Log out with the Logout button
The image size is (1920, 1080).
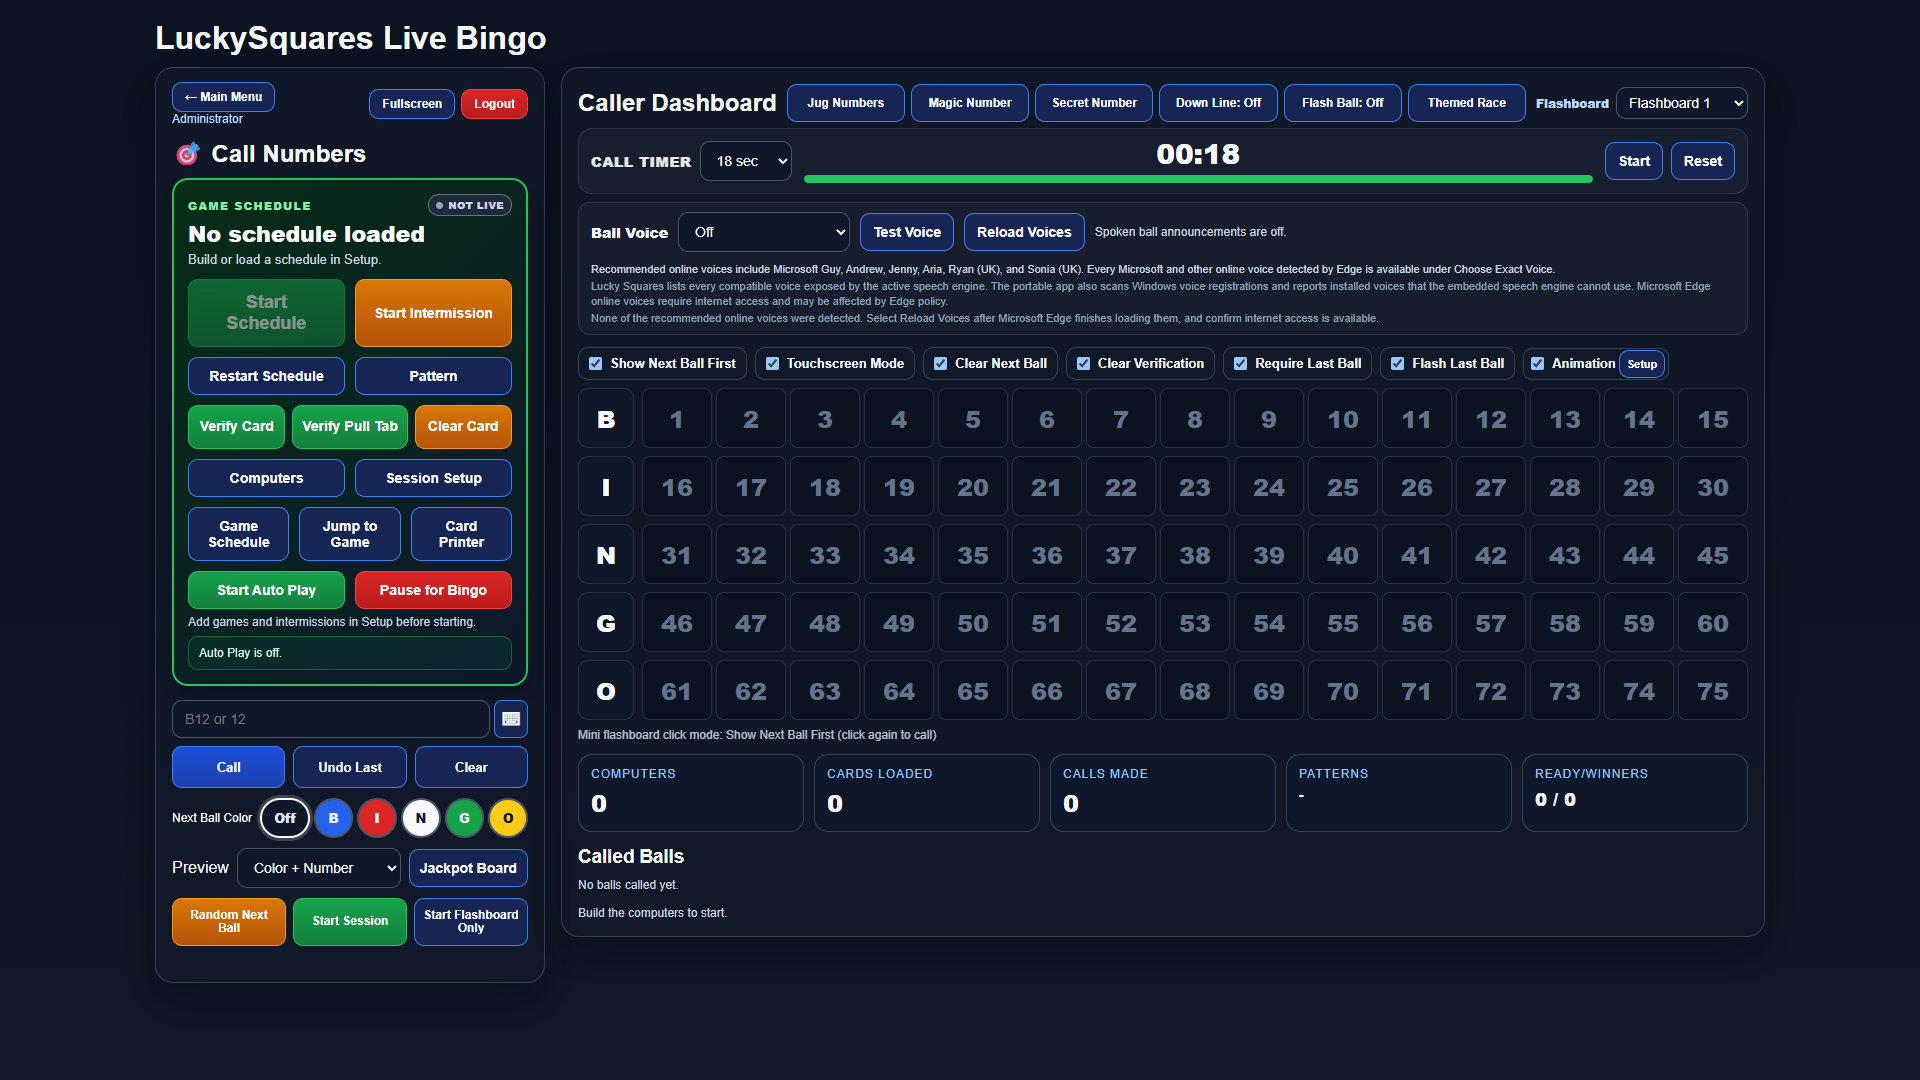click(494, 104)
